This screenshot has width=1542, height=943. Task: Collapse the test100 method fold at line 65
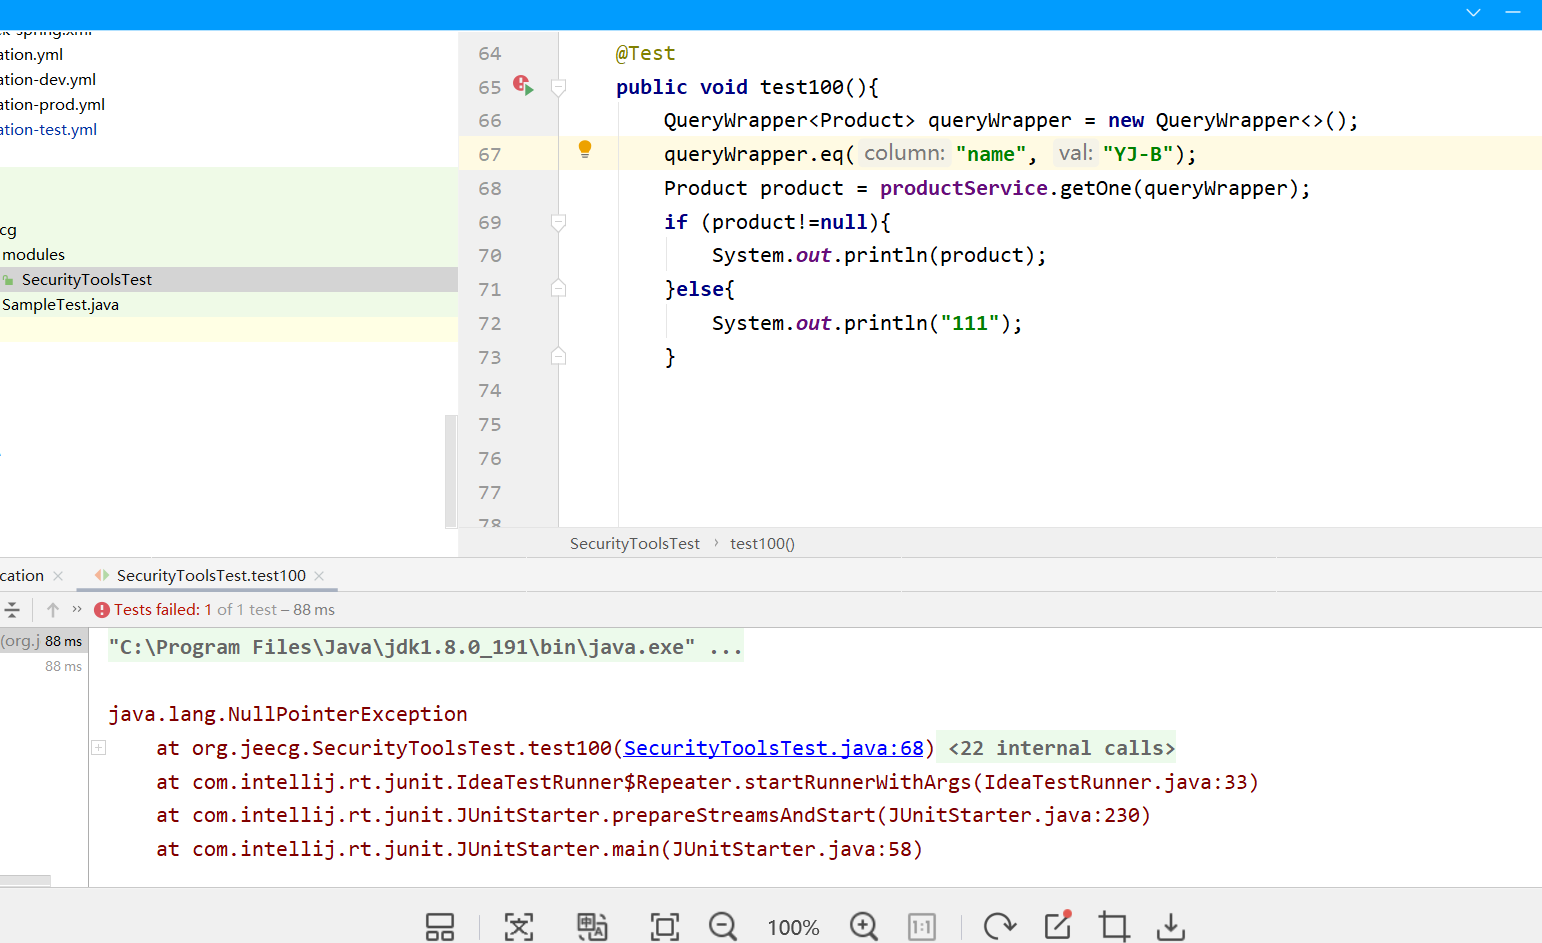point(559,87)
